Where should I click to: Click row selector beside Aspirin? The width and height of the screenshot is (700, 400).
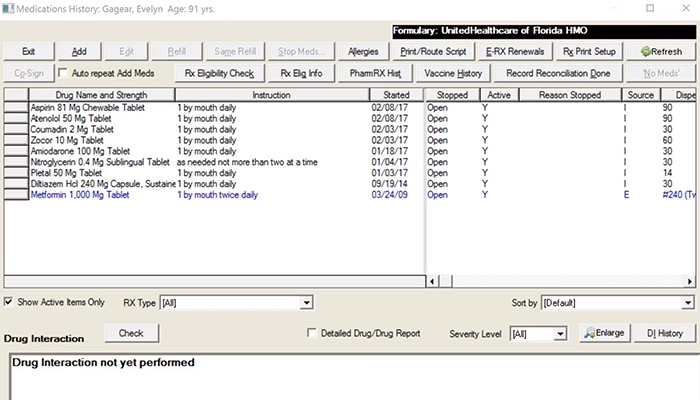16,108
